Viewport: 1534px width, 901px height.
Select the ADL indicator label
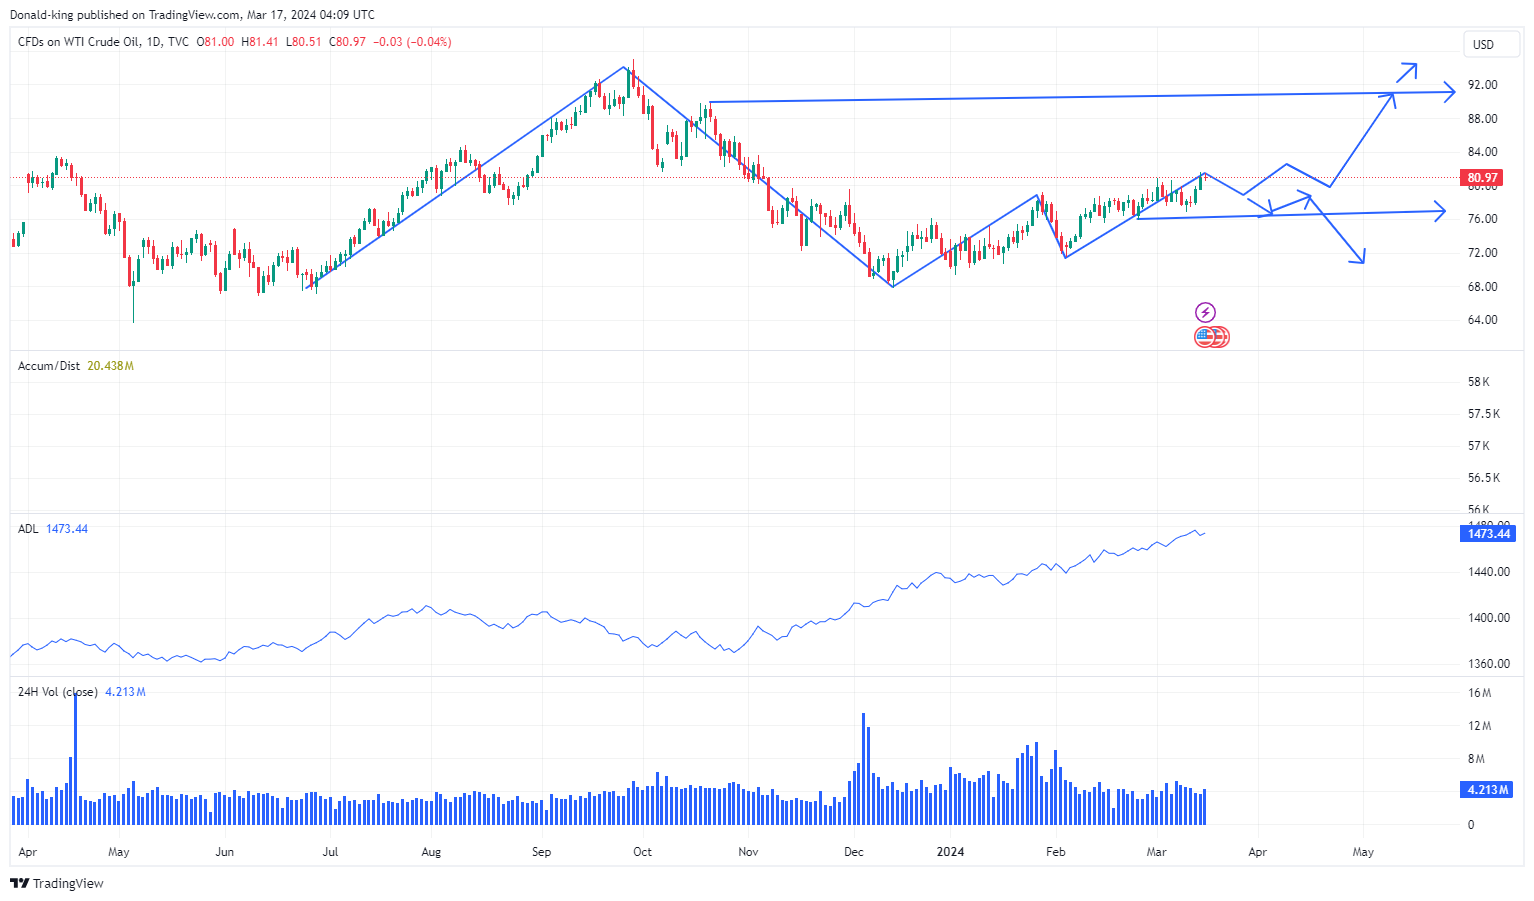(x=28, y=529)
